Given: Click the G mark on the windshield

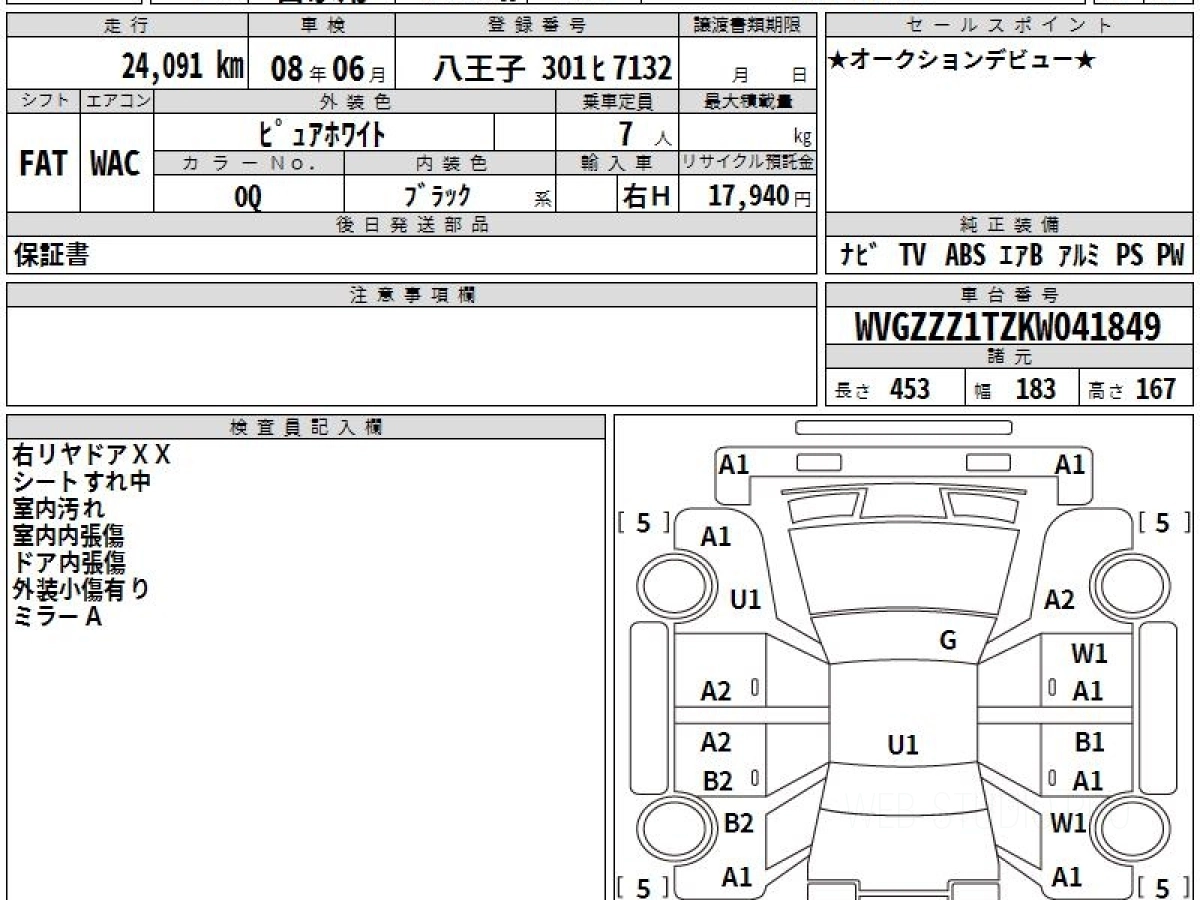Looking at the screenshot, I should point(948,641).
